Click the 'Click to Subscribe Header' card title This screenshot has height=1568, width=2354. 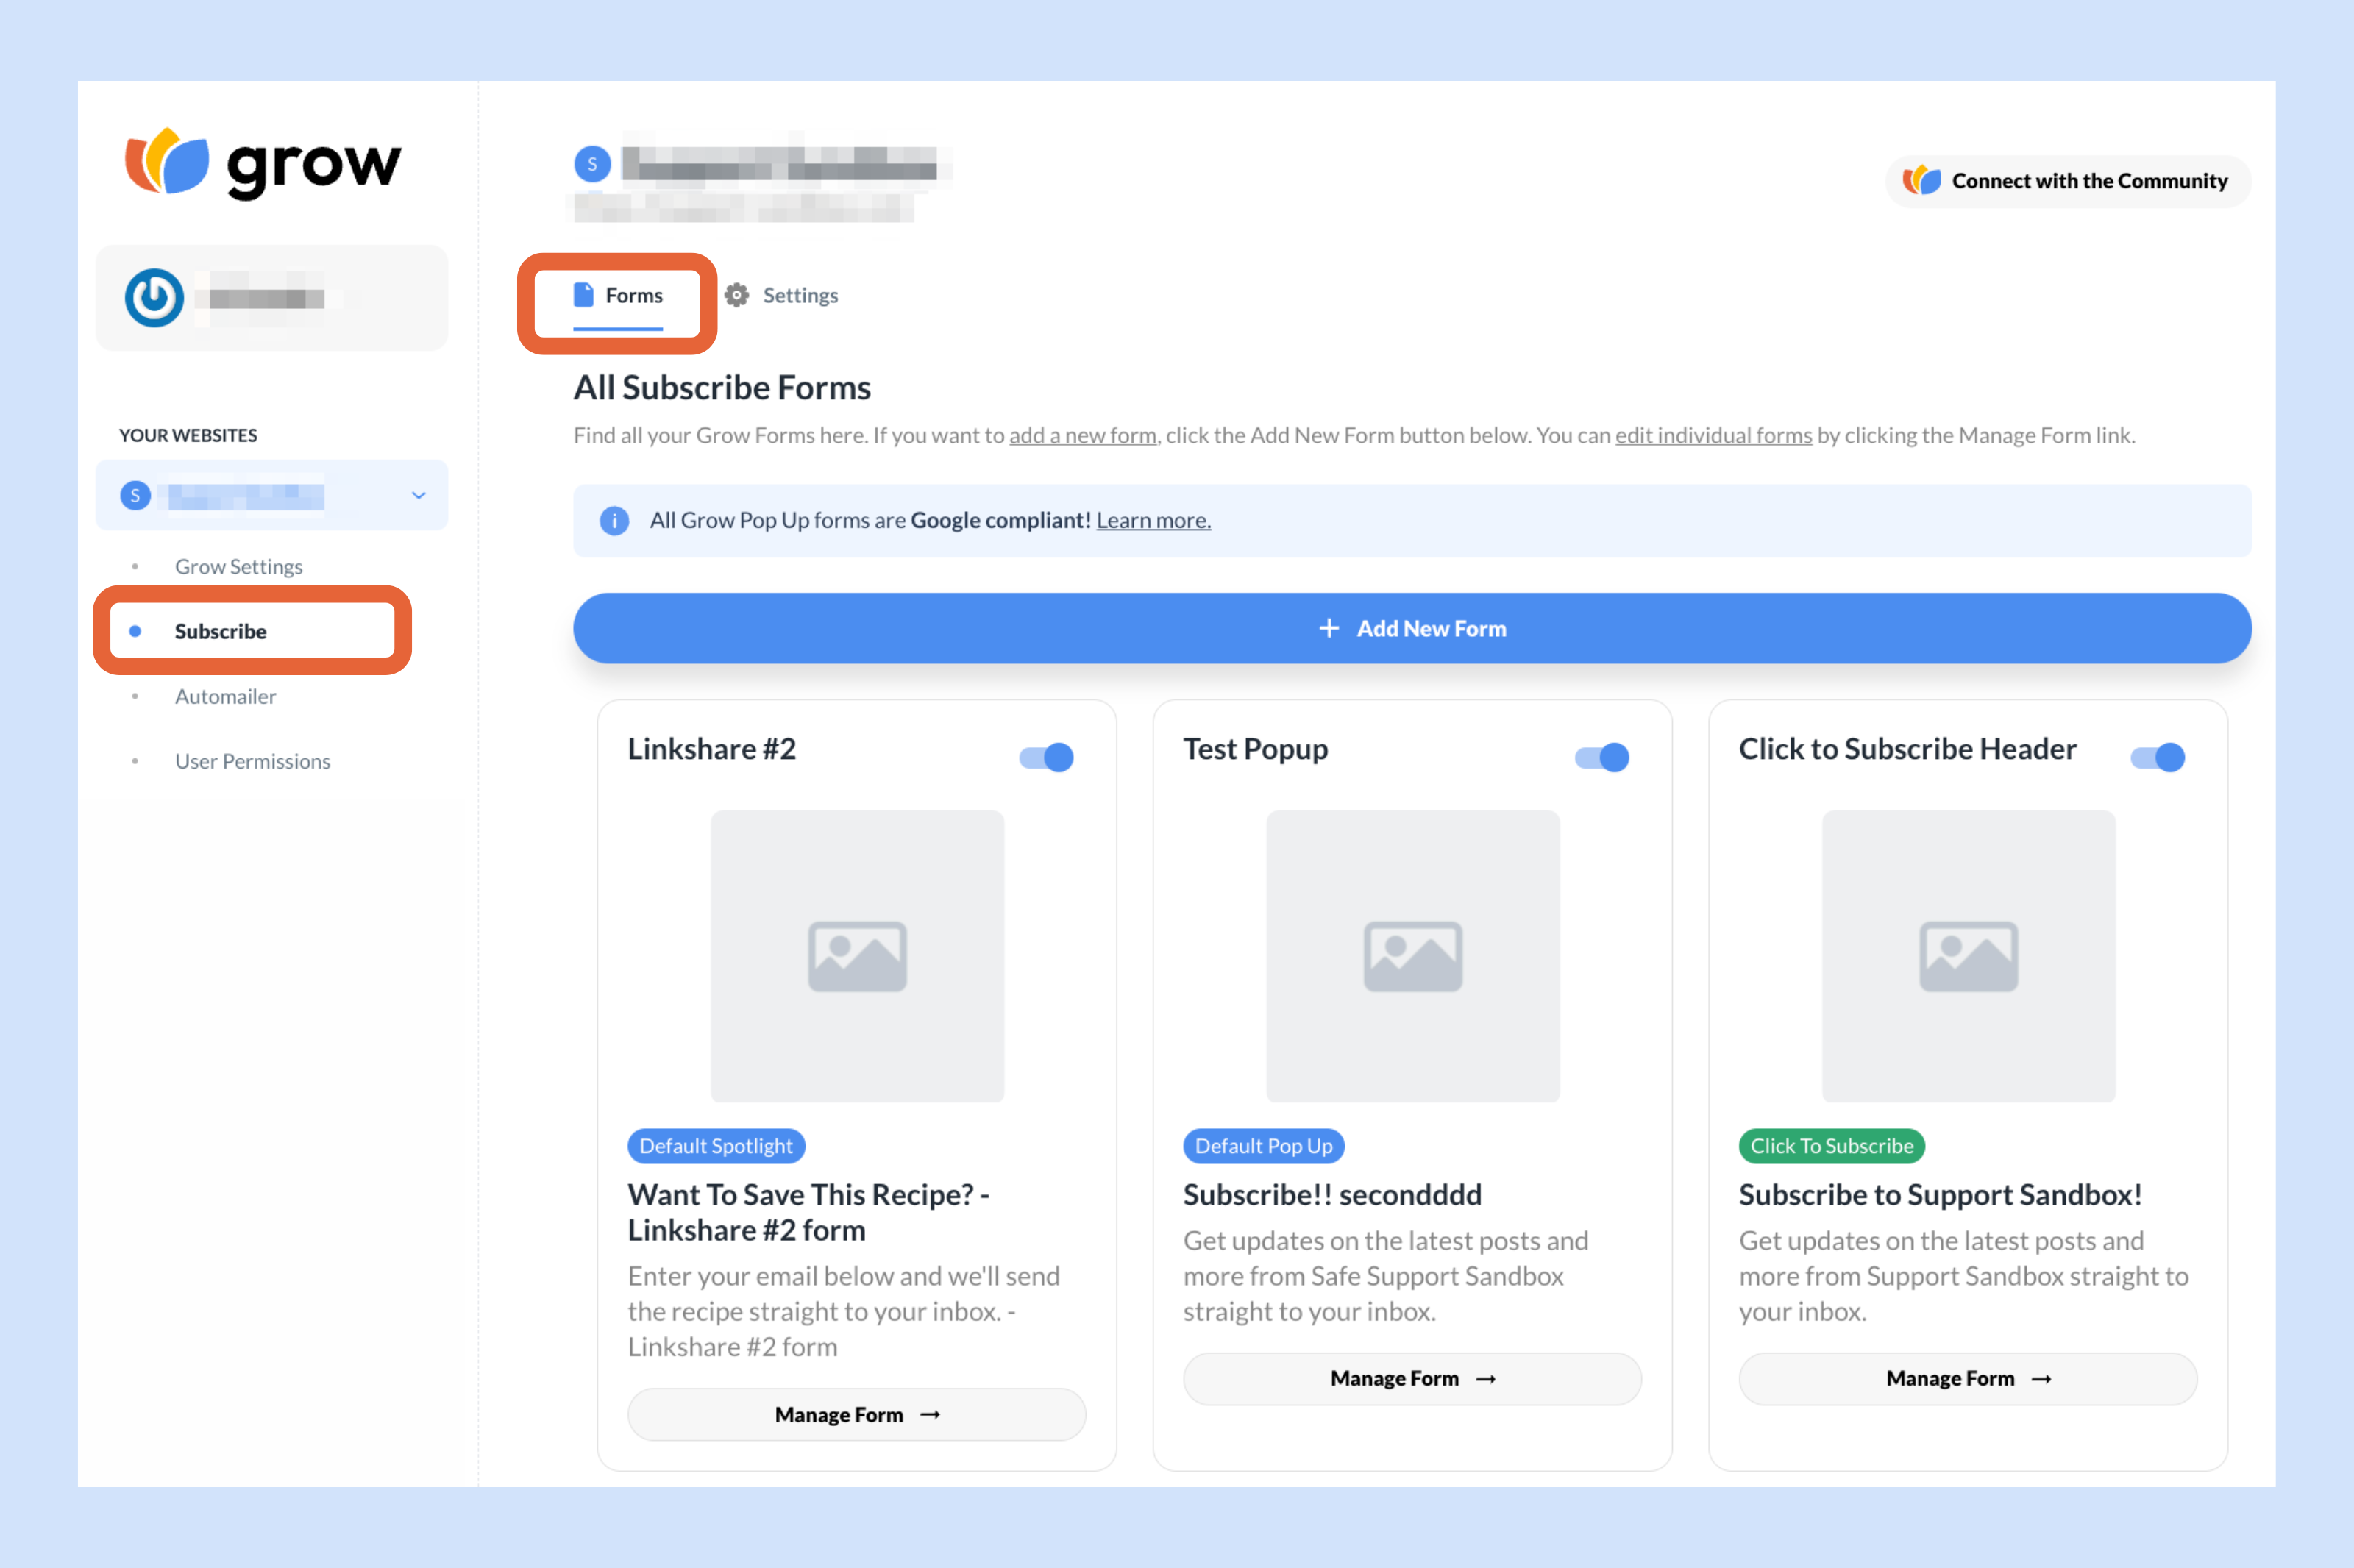pos(1908,749)
